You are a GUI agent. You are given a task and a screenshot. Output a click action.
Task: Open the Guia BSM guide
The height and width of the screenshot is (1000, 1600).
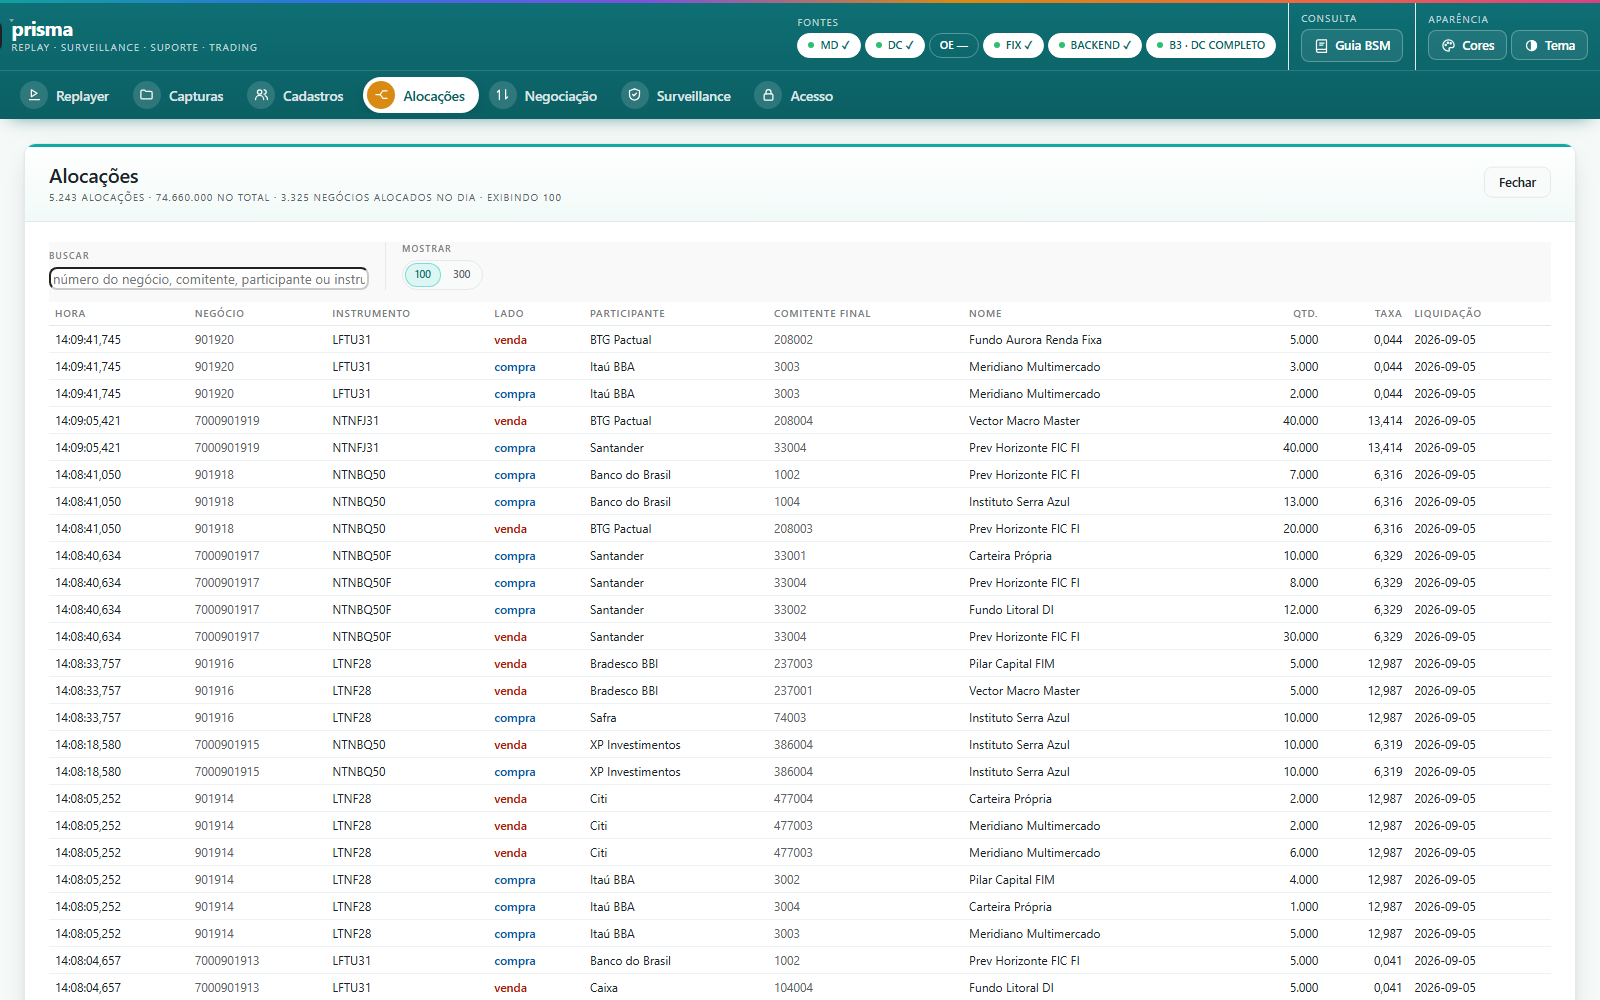pos(1352,45)
